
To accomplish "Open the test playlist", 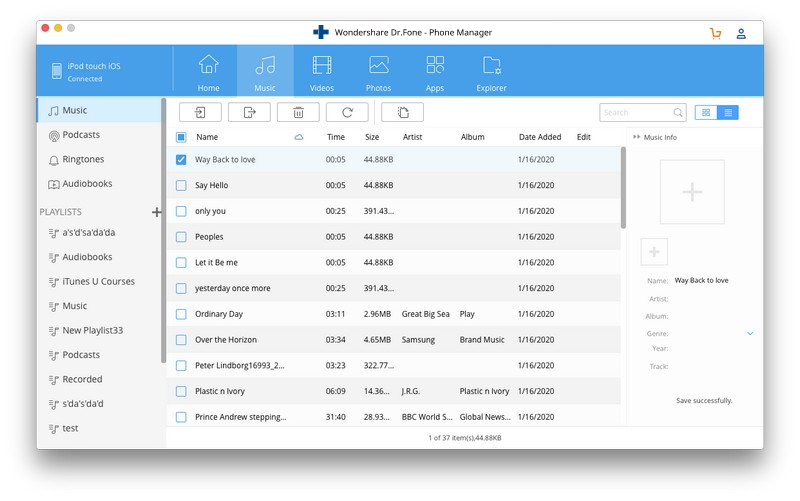I will pyautogui.click(x=99, y=429).
